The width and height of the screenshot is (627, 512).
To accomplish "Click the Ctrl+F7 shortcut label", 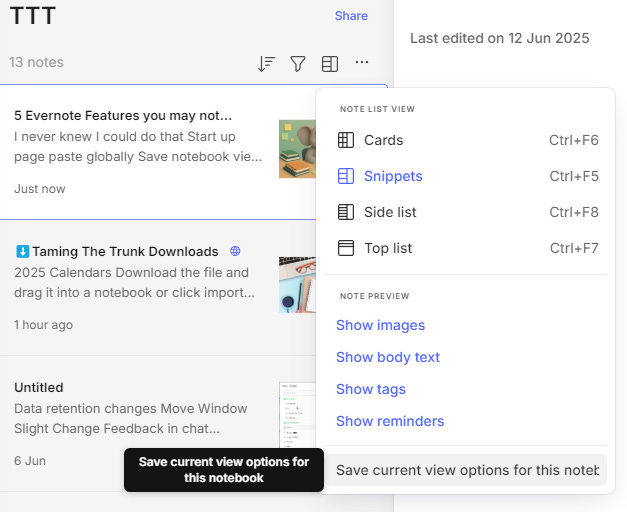I will (574, 248).
